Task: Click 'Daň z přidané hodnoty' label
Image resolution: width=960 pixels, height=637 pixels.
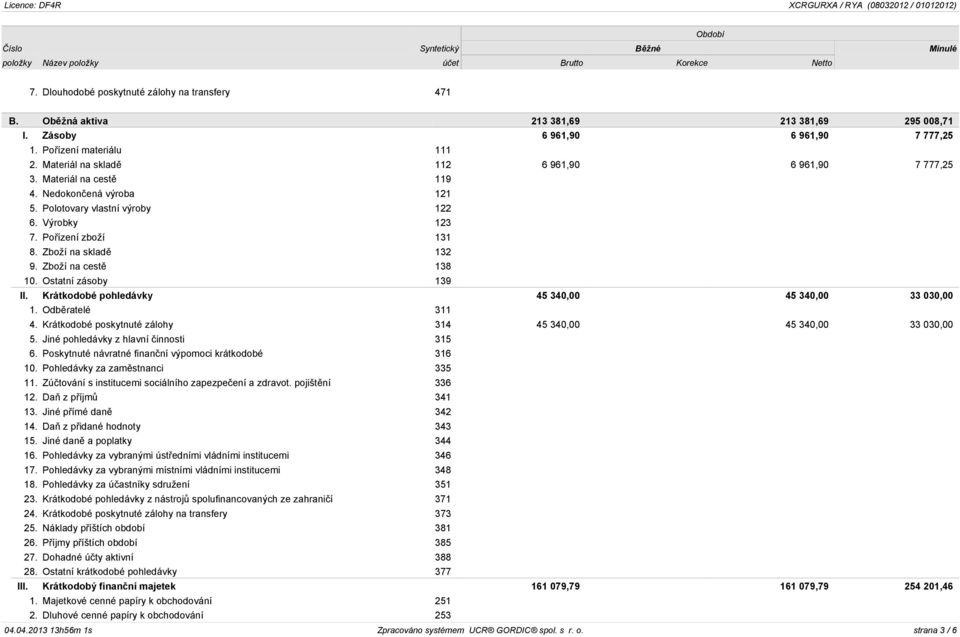Action: [91, 426]
